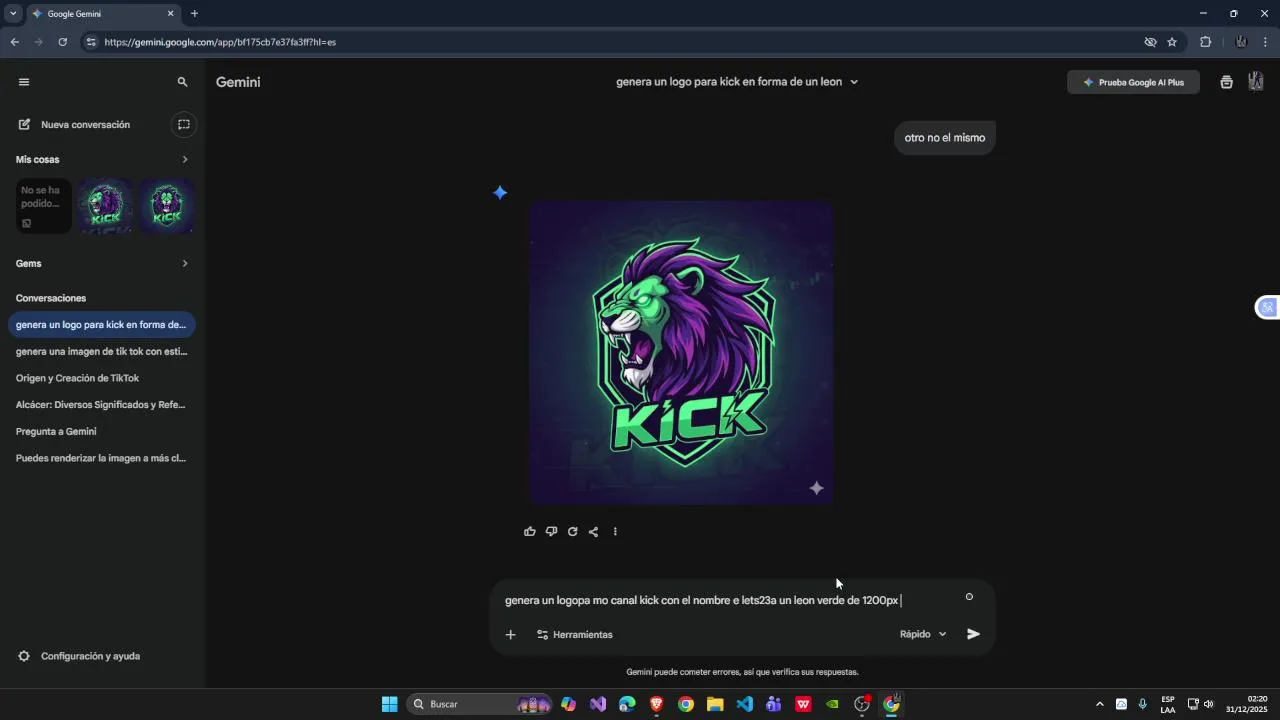
Task: Open the user avatar at top right
Action: pyautogui.click(x=1256, y=82)
